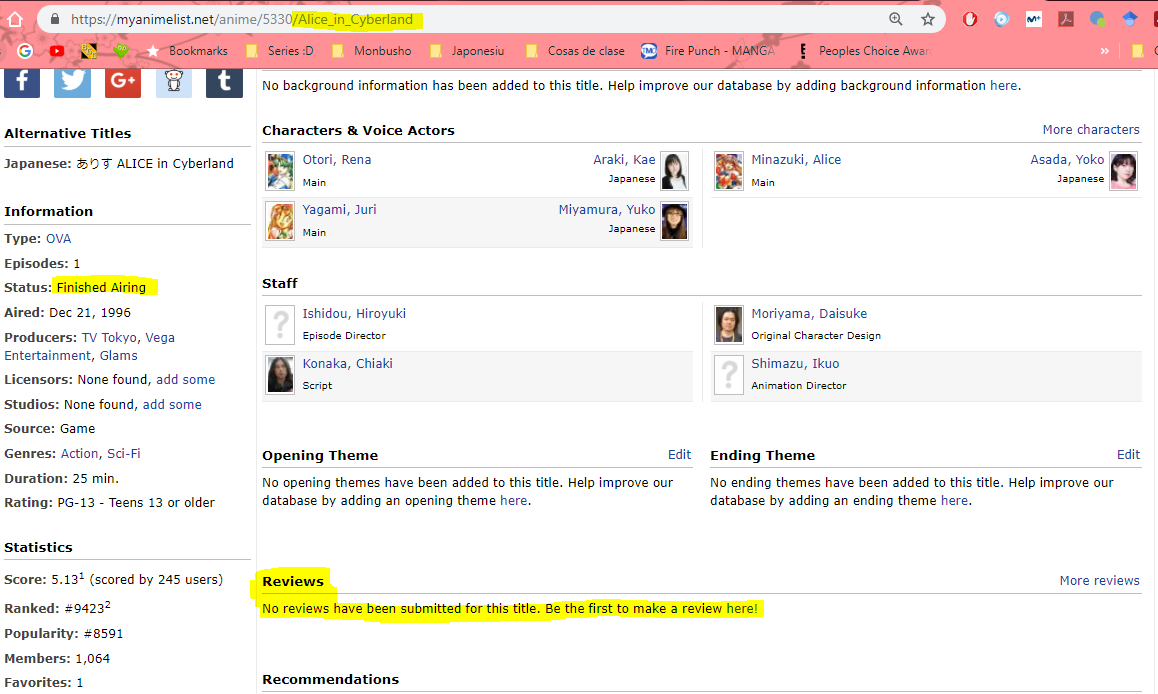This screenshot has width=1158, height=694.
Task: Share to Reddit using alien icon
Action: pos(174,82)
